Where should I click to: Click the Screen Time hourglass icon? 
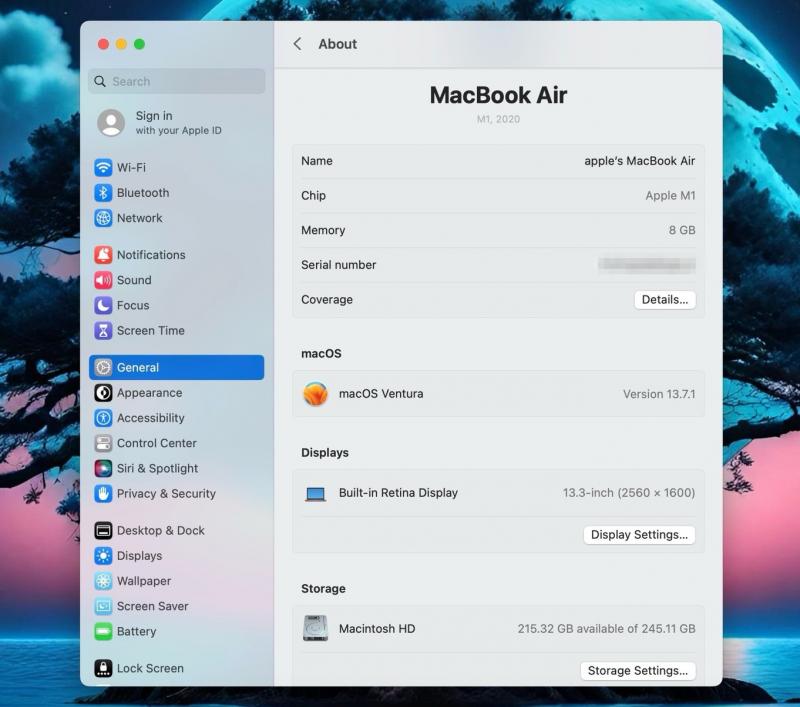click(103, 331)
